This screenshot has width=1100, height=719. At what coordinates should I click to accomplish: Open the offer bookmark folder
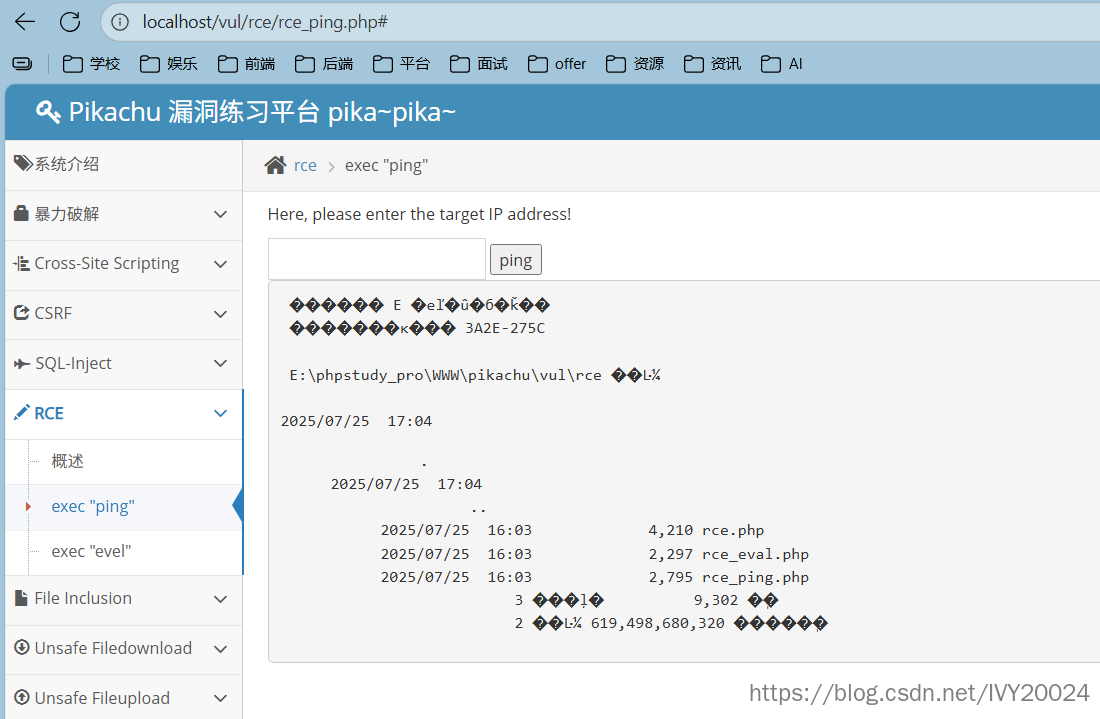click(557, 64)
